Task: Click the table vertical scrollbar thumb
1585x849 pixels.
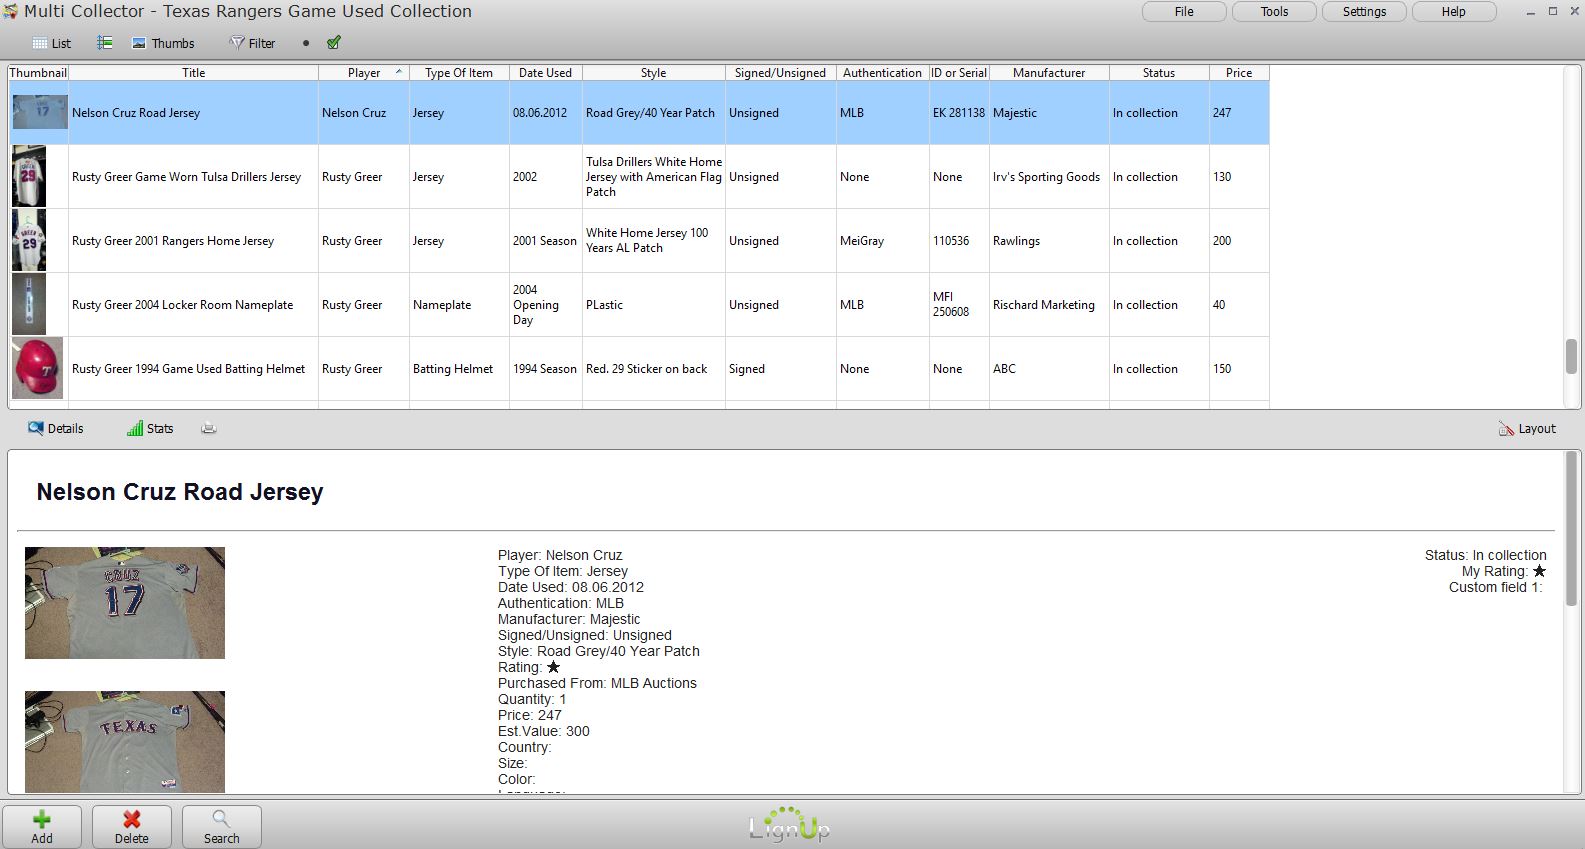Action: (x=1571, y=356)
